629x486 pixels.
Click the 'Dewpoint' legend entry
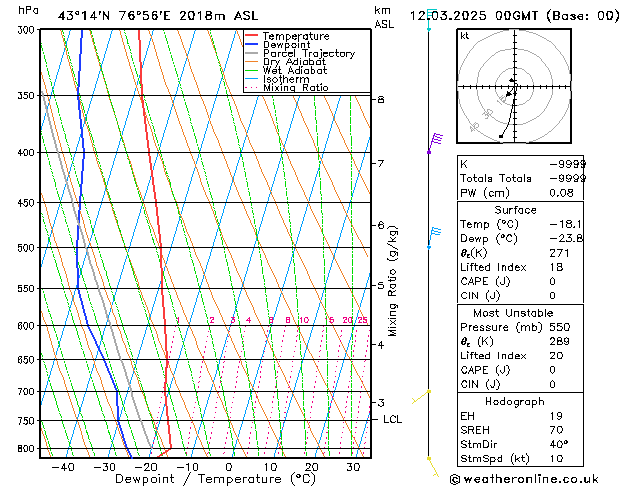(286, 45)
